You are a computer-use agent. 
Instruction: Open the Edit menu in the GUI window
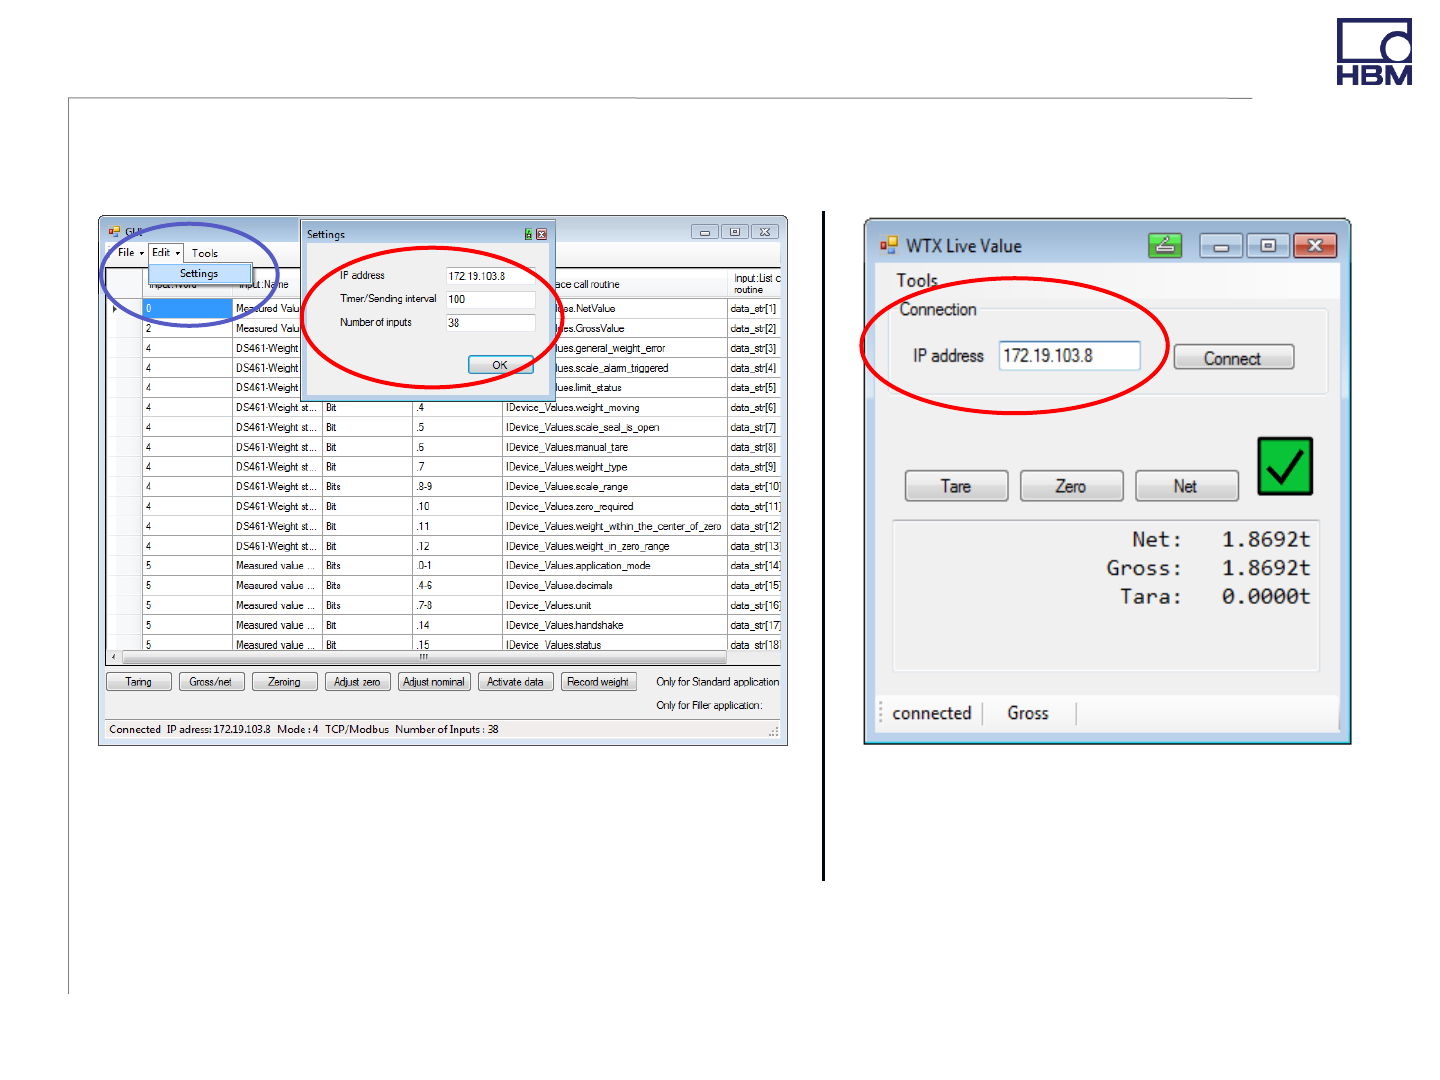(x=165, y=253)
